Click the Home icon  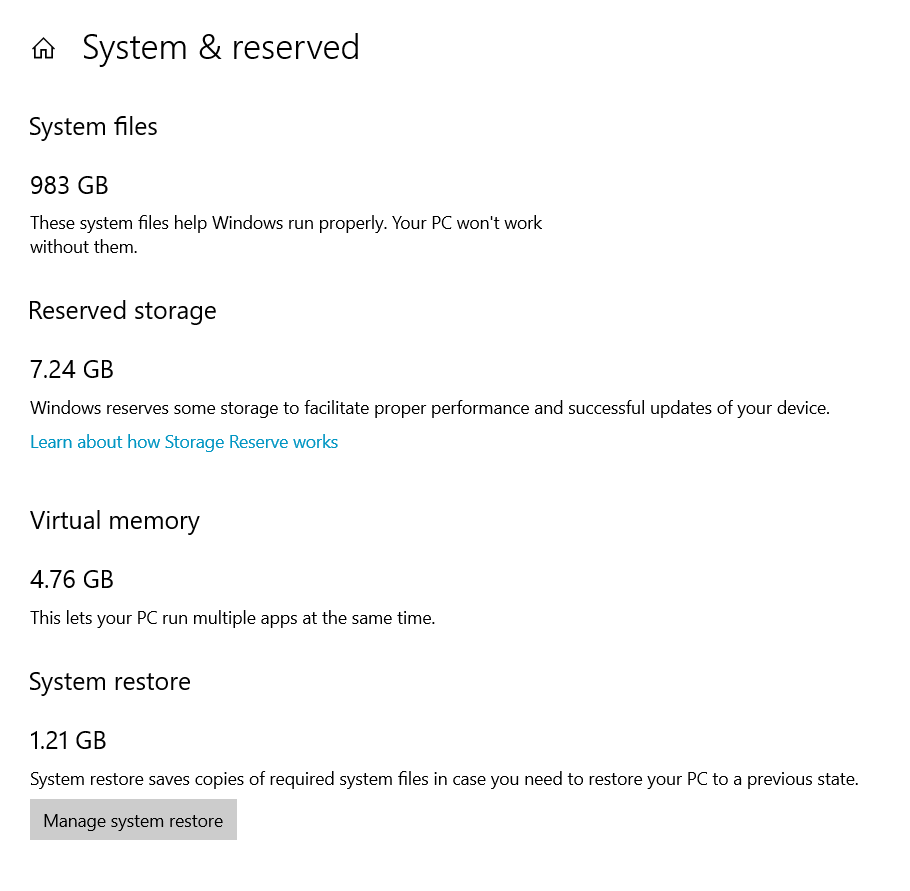click(x=43, y=49)
